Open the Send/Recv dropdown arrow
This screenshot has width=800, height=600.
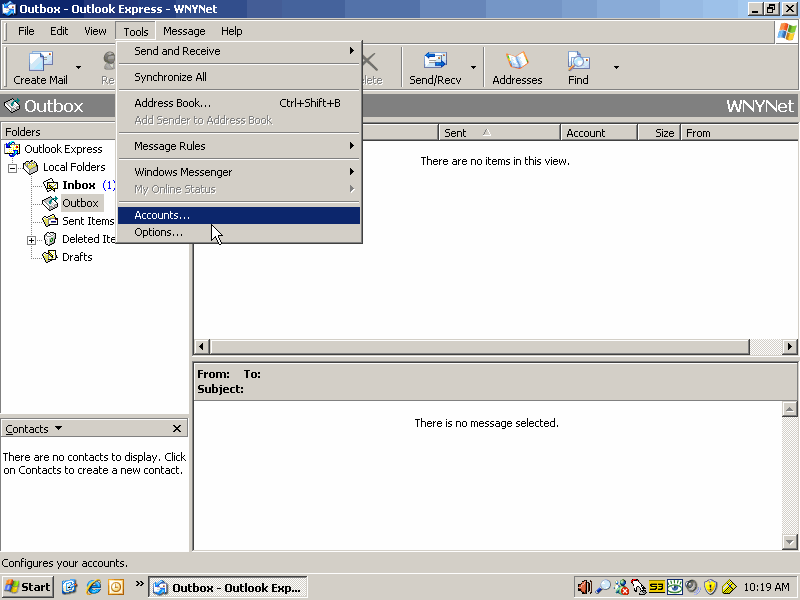473,67
